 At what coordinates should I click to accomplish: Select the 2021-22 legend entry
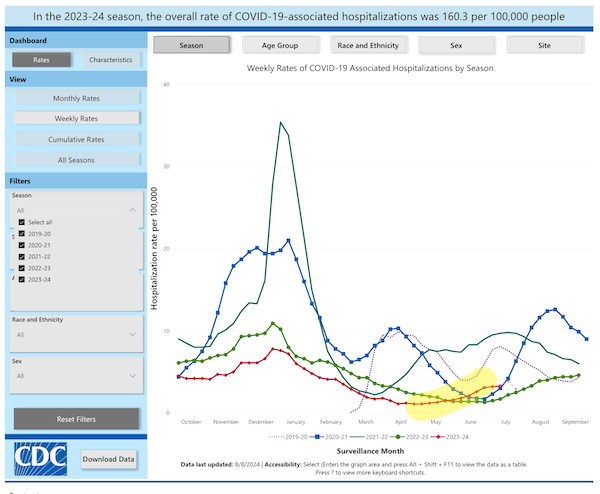pyautogui.click(x=369, y=437)
